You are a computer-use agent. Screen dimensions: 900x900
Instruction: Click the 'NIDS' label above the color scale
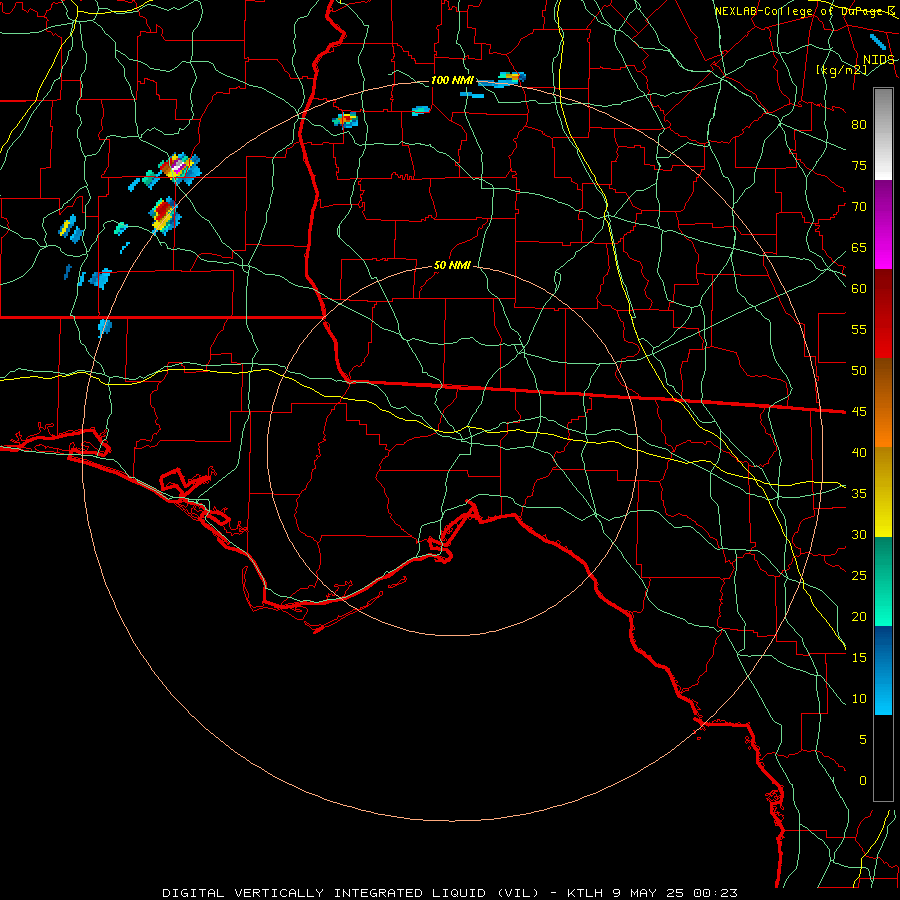point(878,60)
